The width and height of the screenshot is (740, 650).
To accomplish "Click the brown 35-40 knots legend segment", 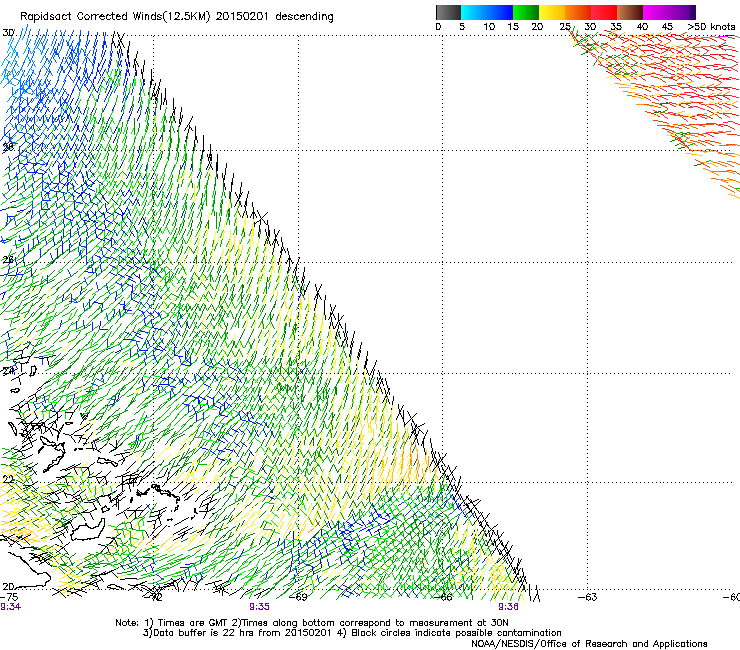I will 630,12.
